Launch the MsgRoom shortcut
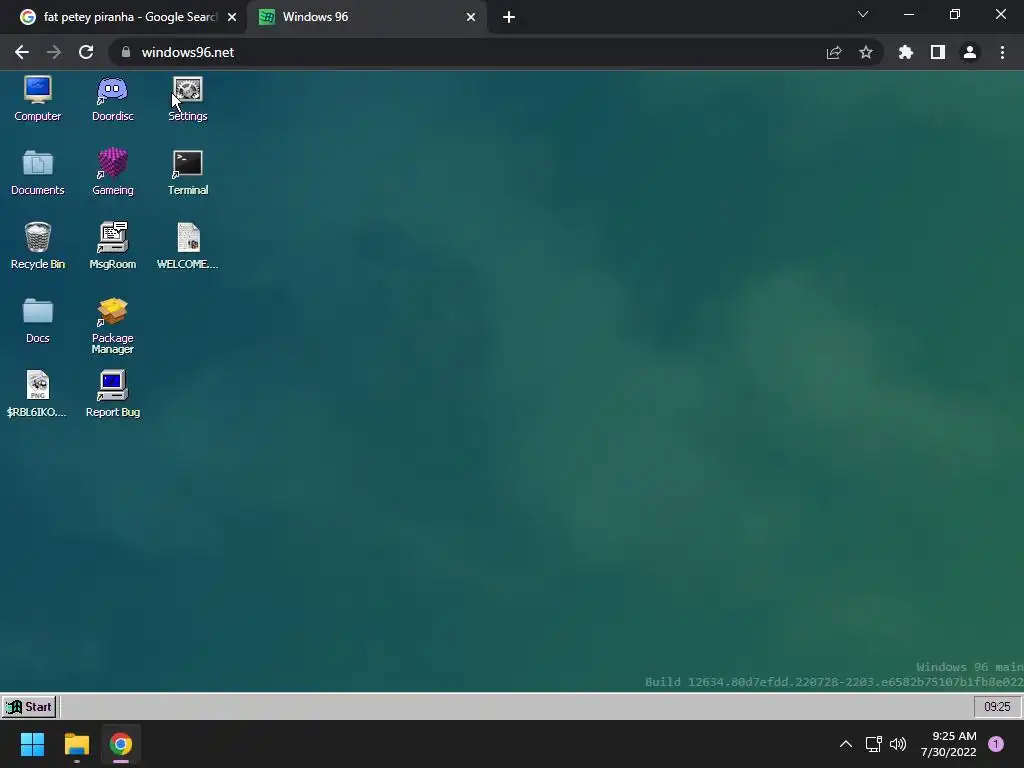1024x768 pixels. pyautogui.click(x=112, y=246)
